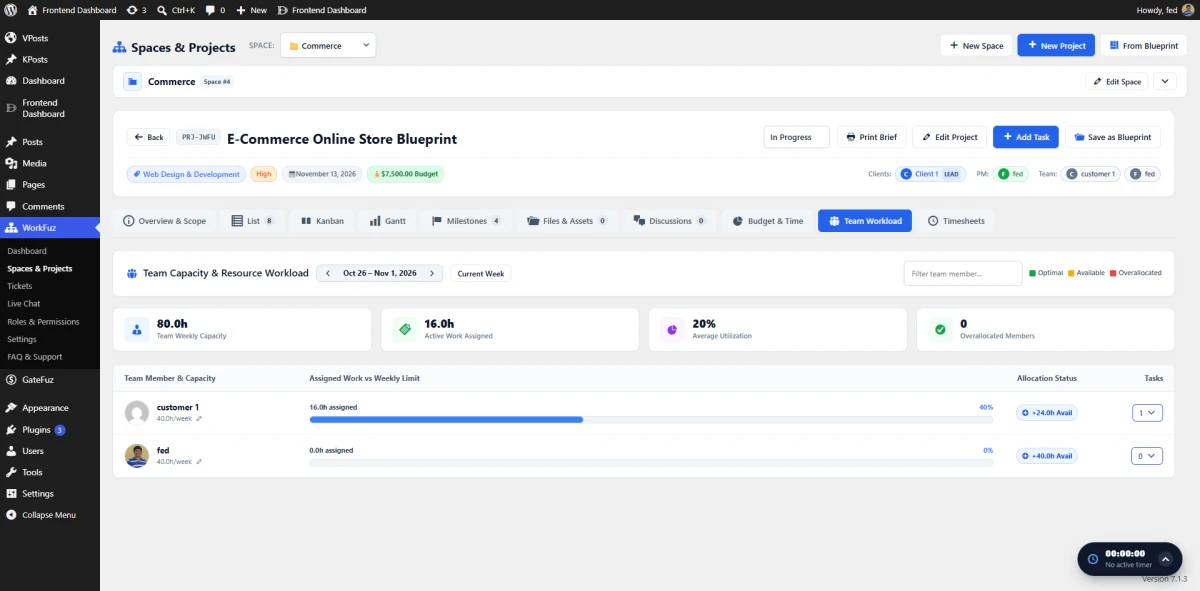Click customer 1 workload progress bar
Screen dimensions: 1200x591
(651, 420)
